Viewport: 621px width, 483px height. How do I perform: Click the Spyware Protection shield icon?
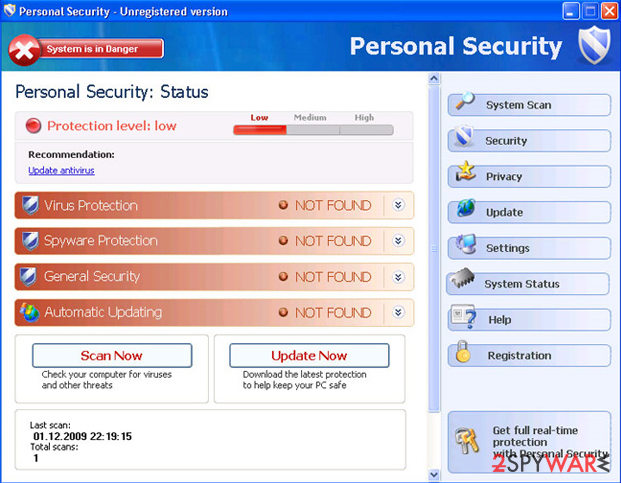point(30,241)
